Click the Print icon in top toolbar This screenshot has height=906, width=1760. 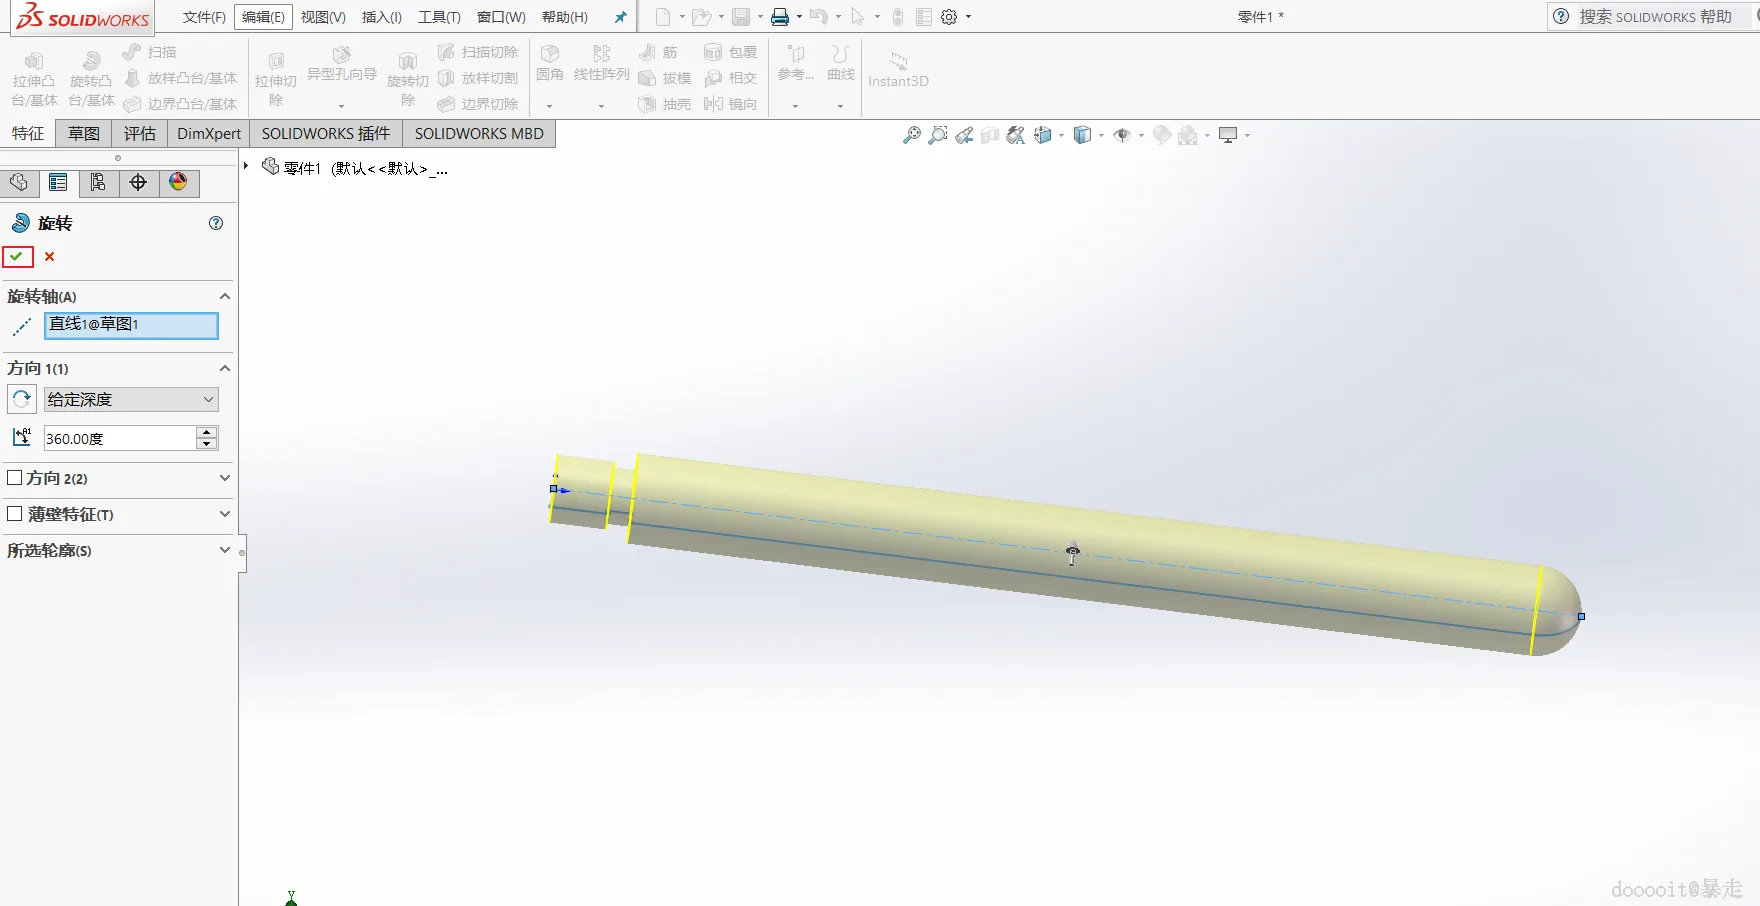click(780, 17)
